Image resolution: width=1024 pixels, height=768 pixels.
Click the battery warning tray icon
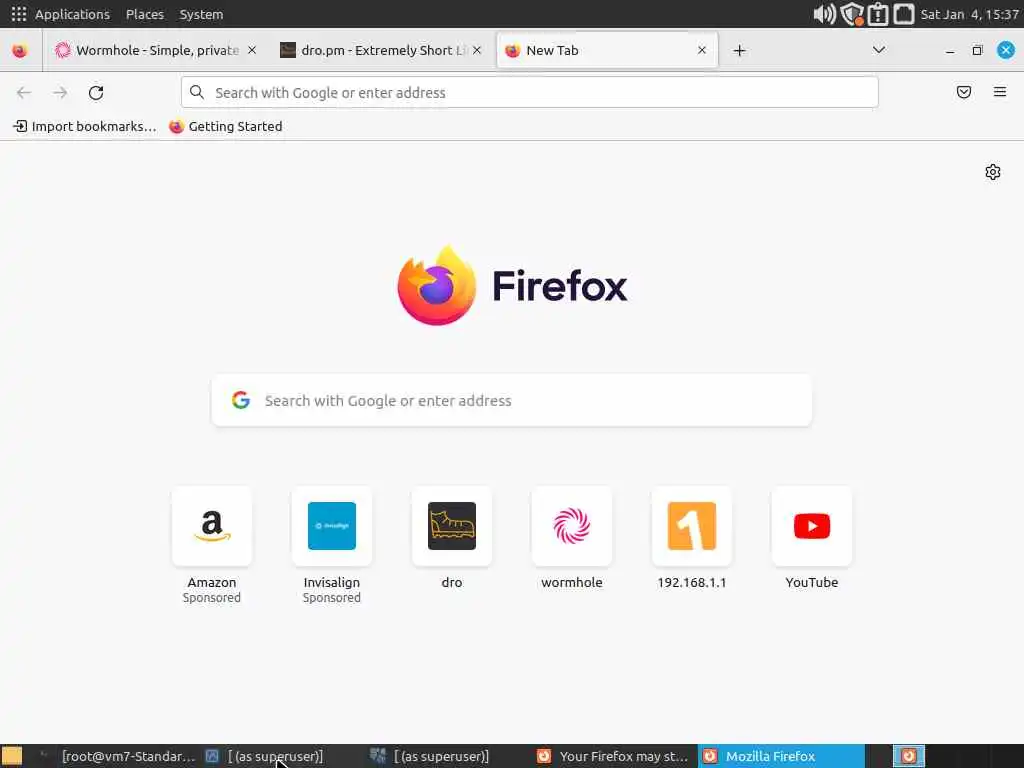pyautogui.click(x=878, y=14)
